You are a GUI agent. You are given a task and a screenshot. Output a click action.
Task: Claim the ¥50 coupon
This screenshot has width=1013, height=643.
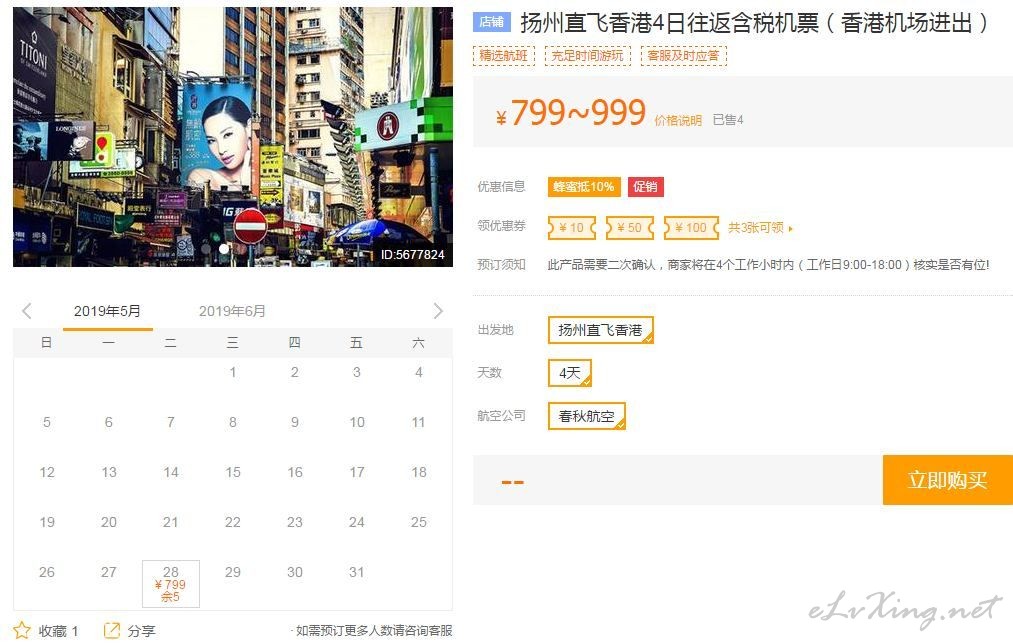tap(630, 227)
